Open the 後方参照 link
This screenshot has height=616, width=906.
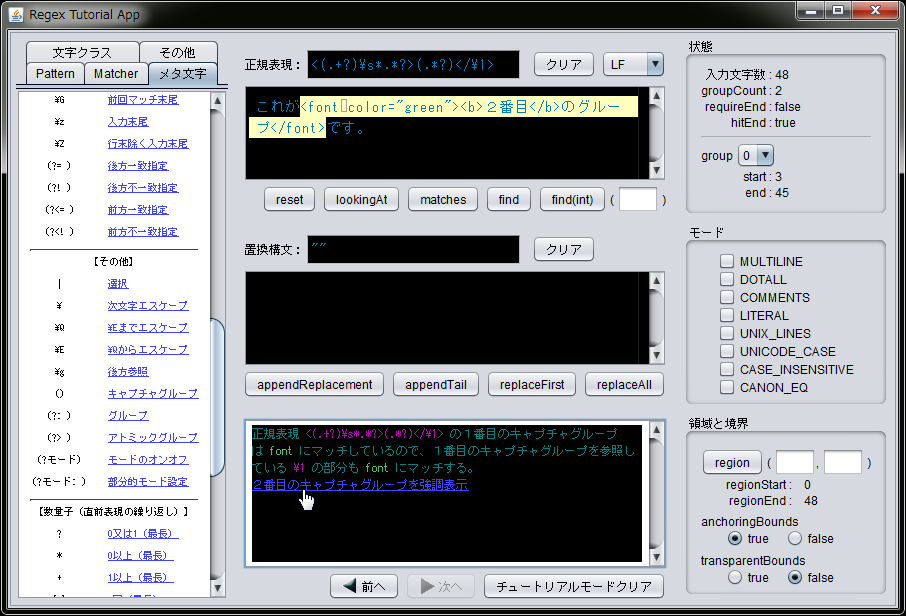click(128, 371)
